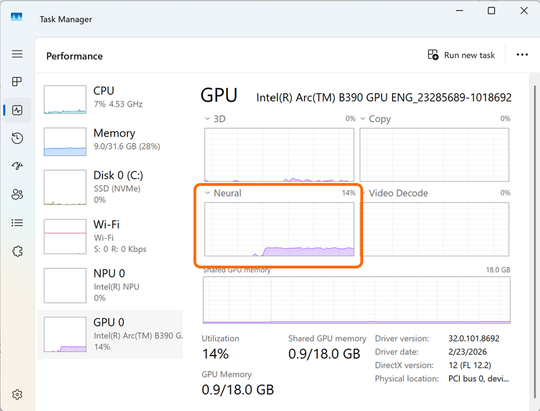The image size is (540, 411).
Task: Select CPU in the performance list
Action: [110, 100]
